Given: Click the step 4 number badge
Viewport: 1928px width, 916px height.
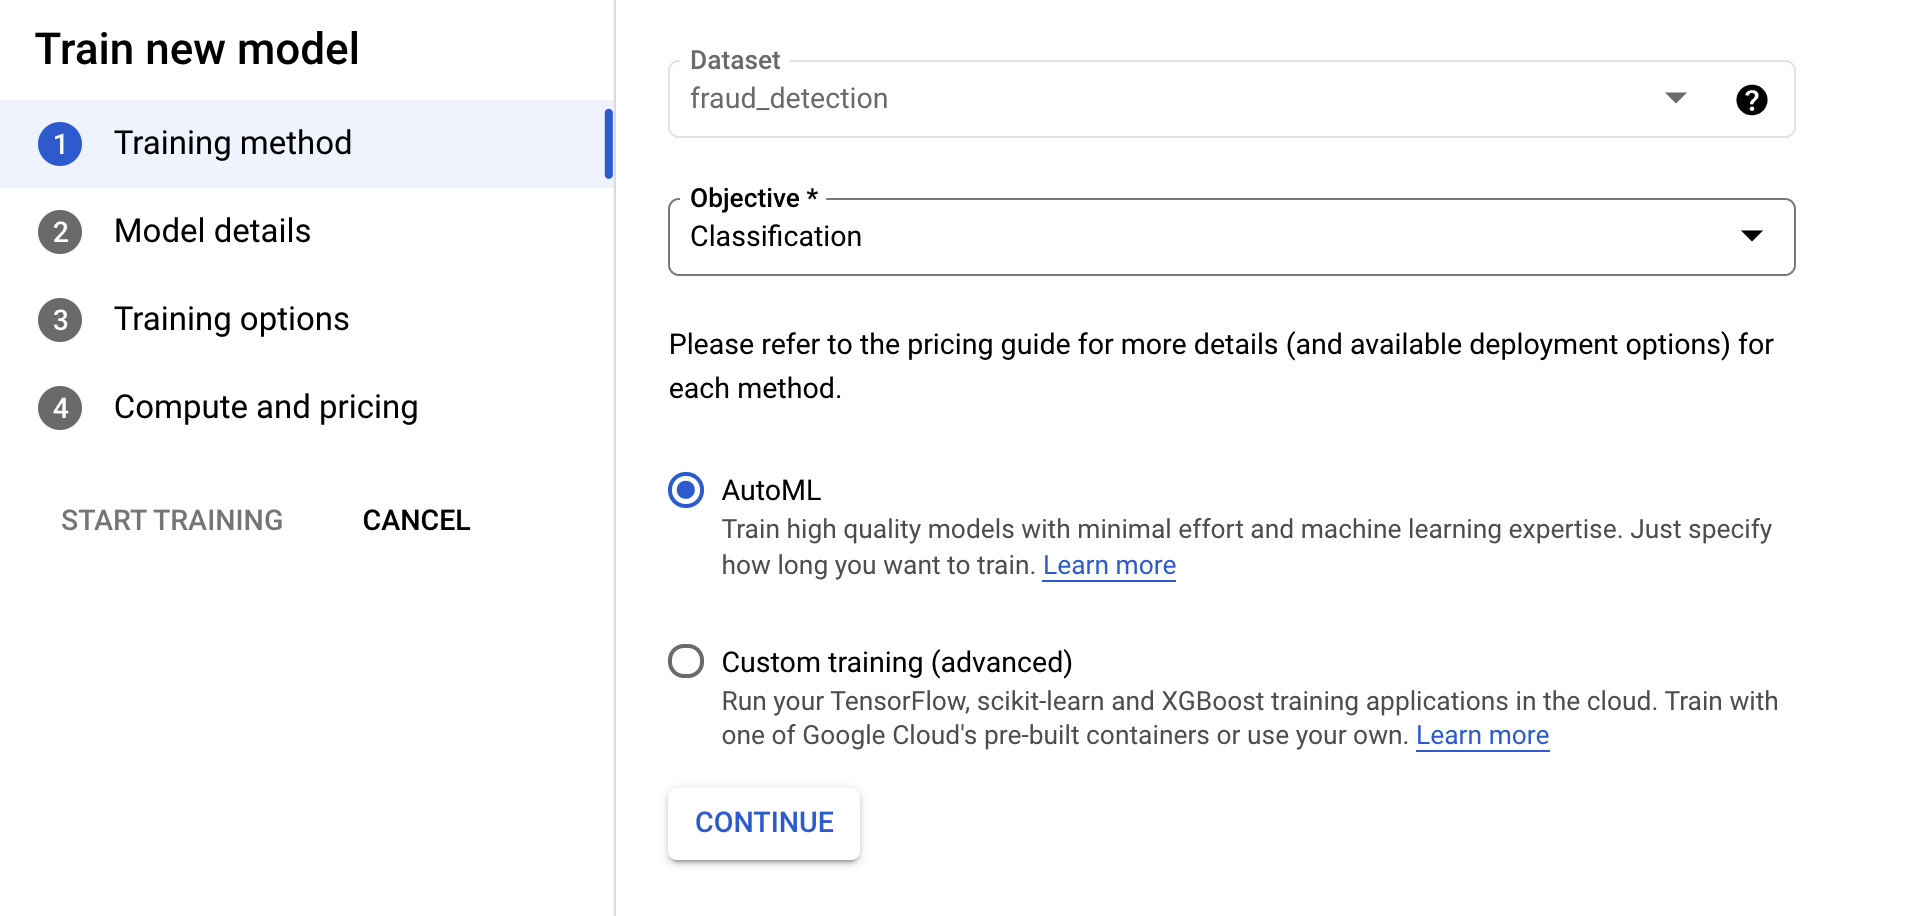Looking at the screenshot, I should click(60, 408).
